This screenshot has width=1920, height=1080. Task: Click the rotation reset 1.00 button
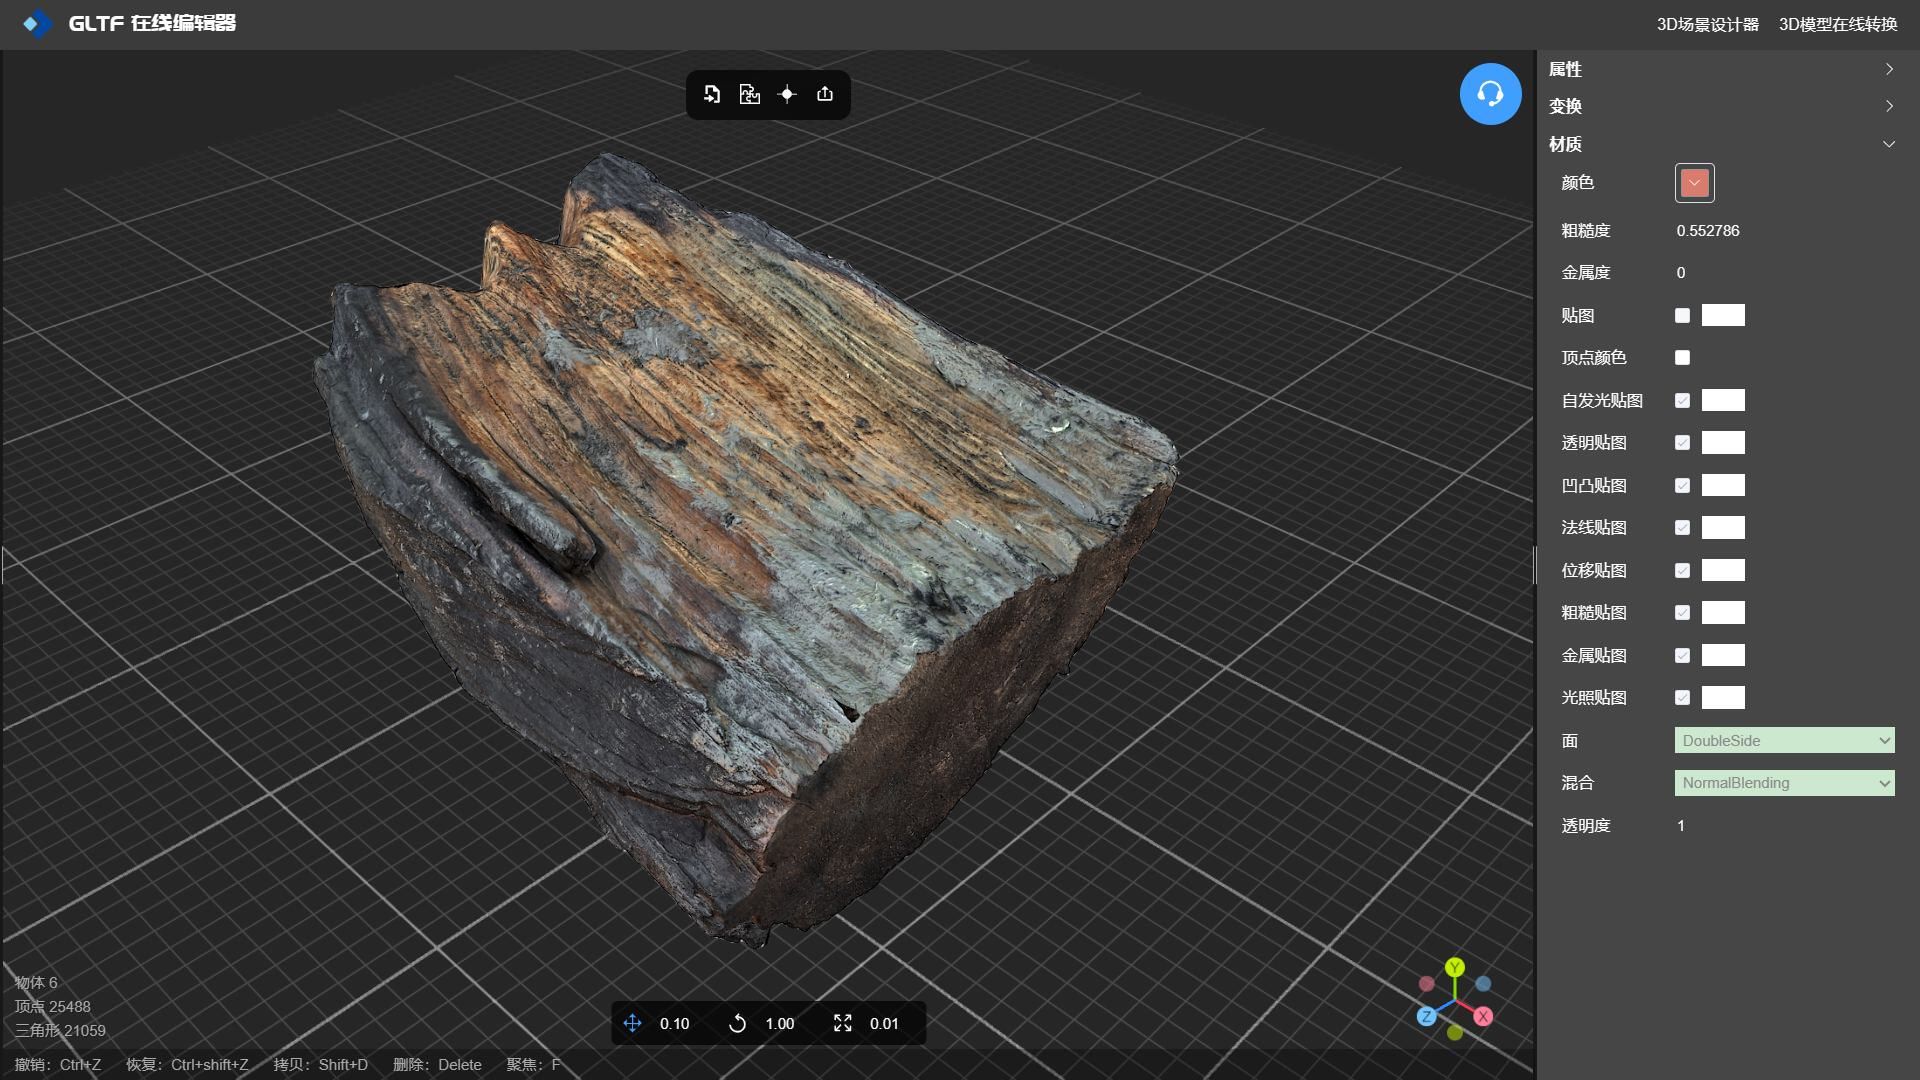coord(738,1022)
